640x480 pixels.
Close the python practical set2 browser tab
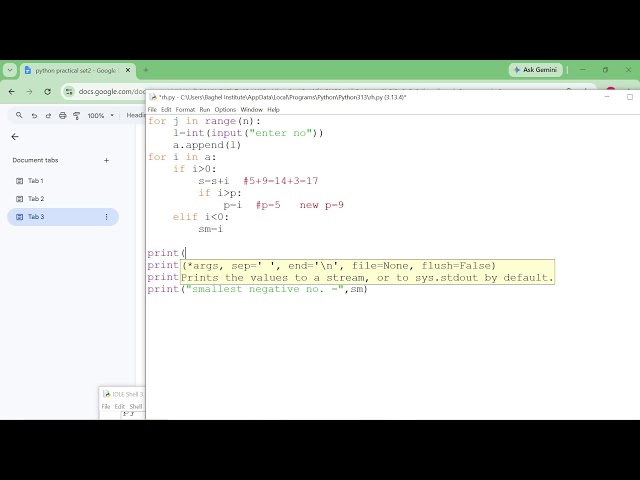pos(128,70)
